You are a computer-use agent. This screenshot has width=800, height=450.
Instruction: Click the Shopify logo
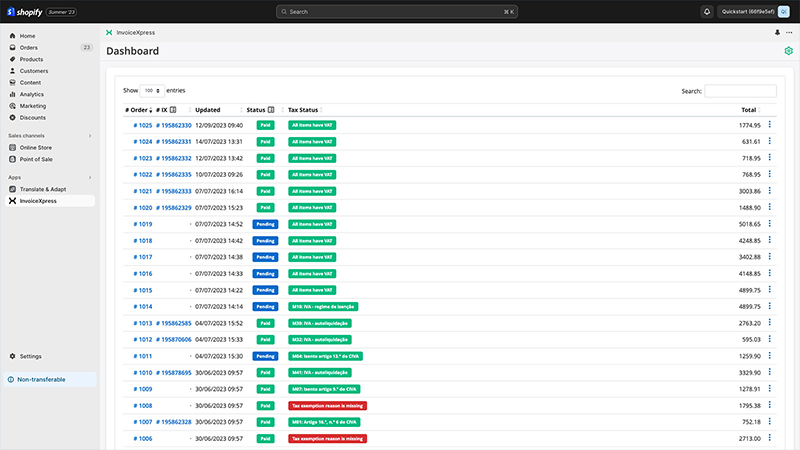(x=24, y=12)
